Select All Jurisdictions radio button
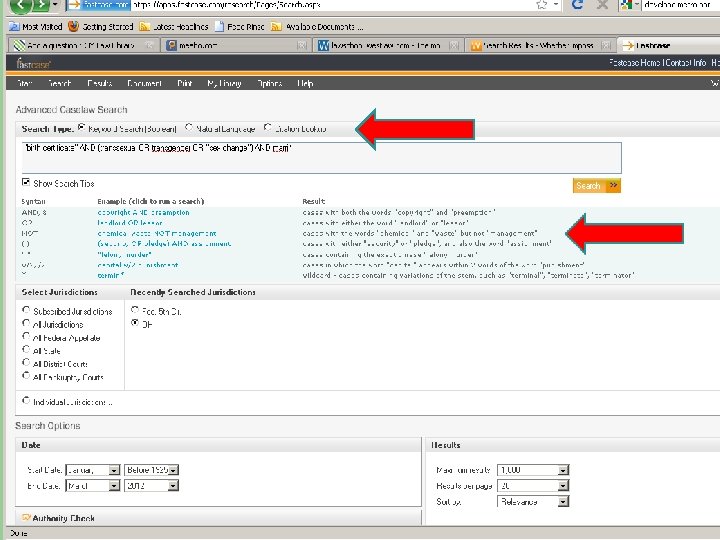 pyautogui.click(x=26, y=323)
